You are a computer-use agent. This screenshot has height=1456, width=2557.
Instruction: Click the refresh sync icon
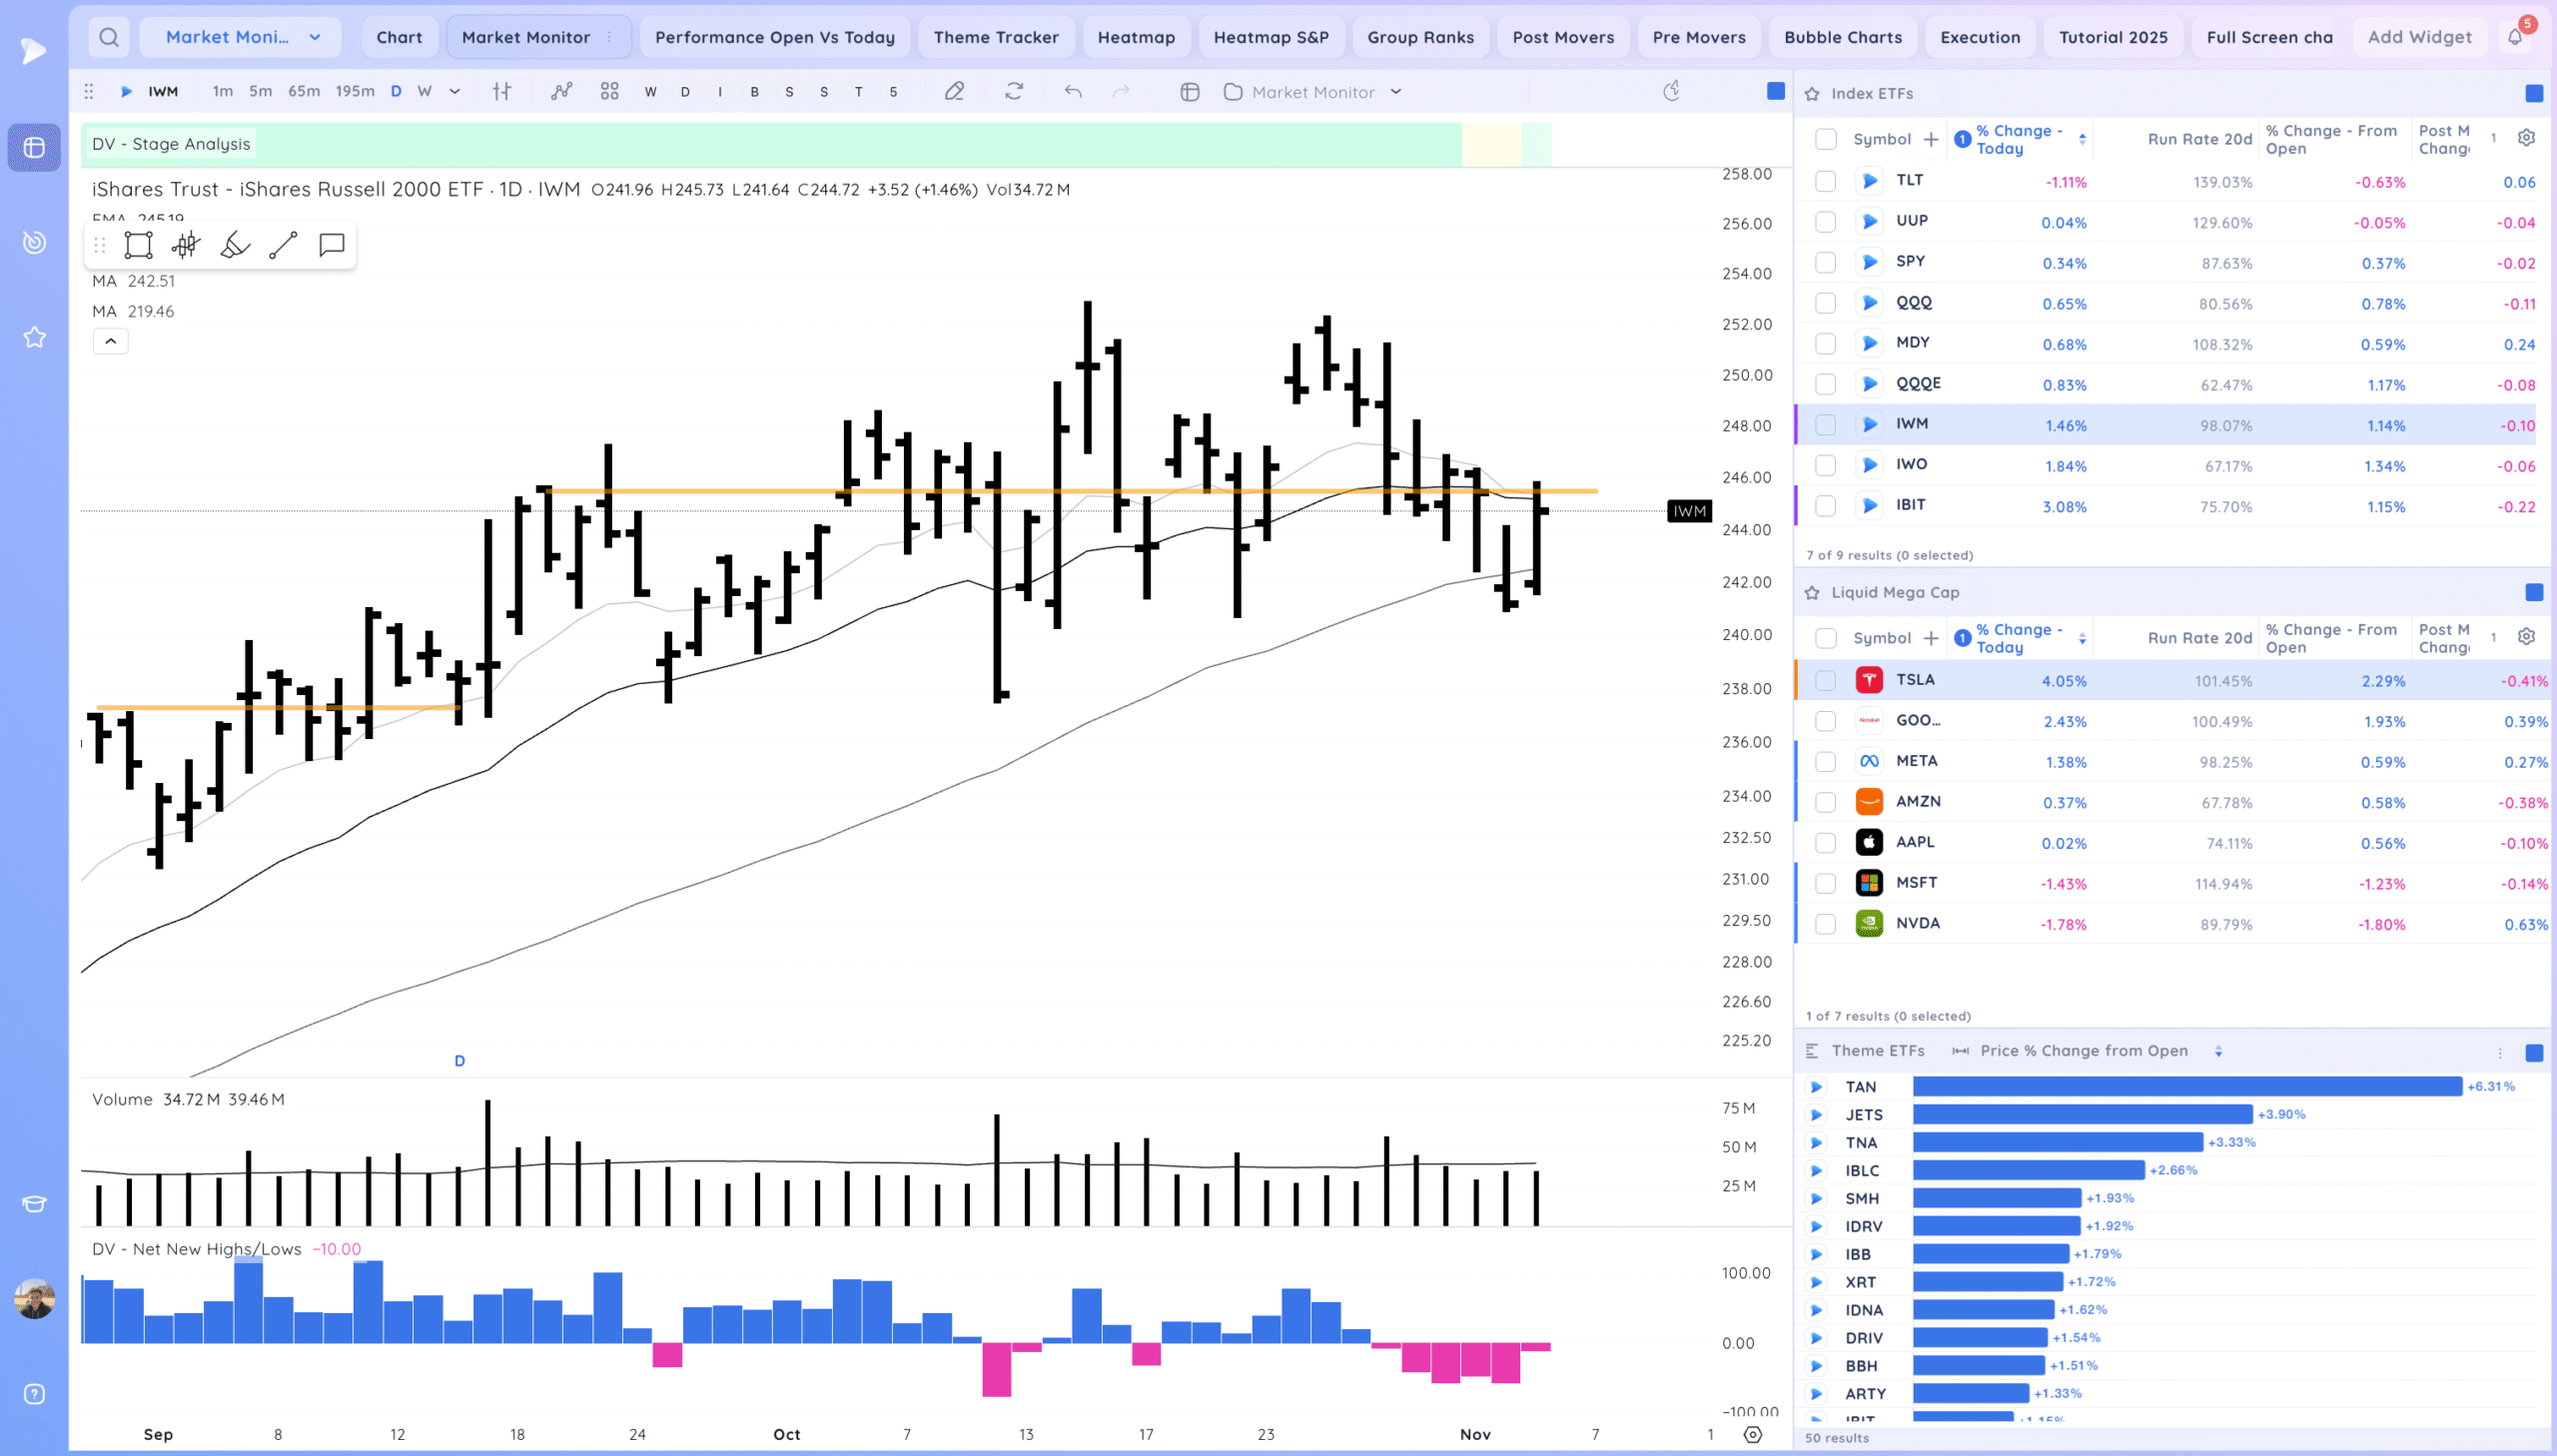pos(1014,92)
